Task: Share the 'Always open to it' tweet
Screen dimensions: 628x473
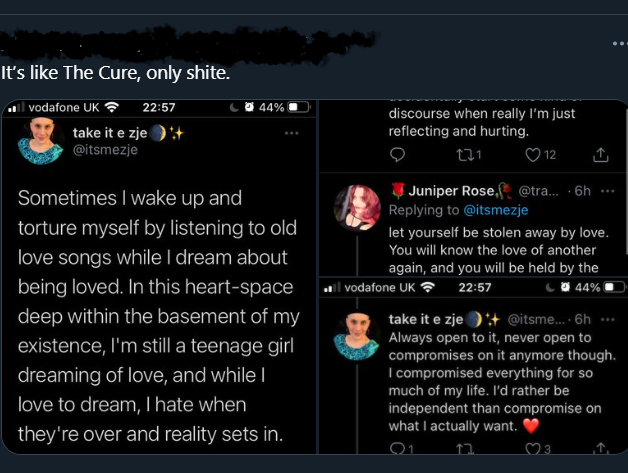Action: point(600,450)
